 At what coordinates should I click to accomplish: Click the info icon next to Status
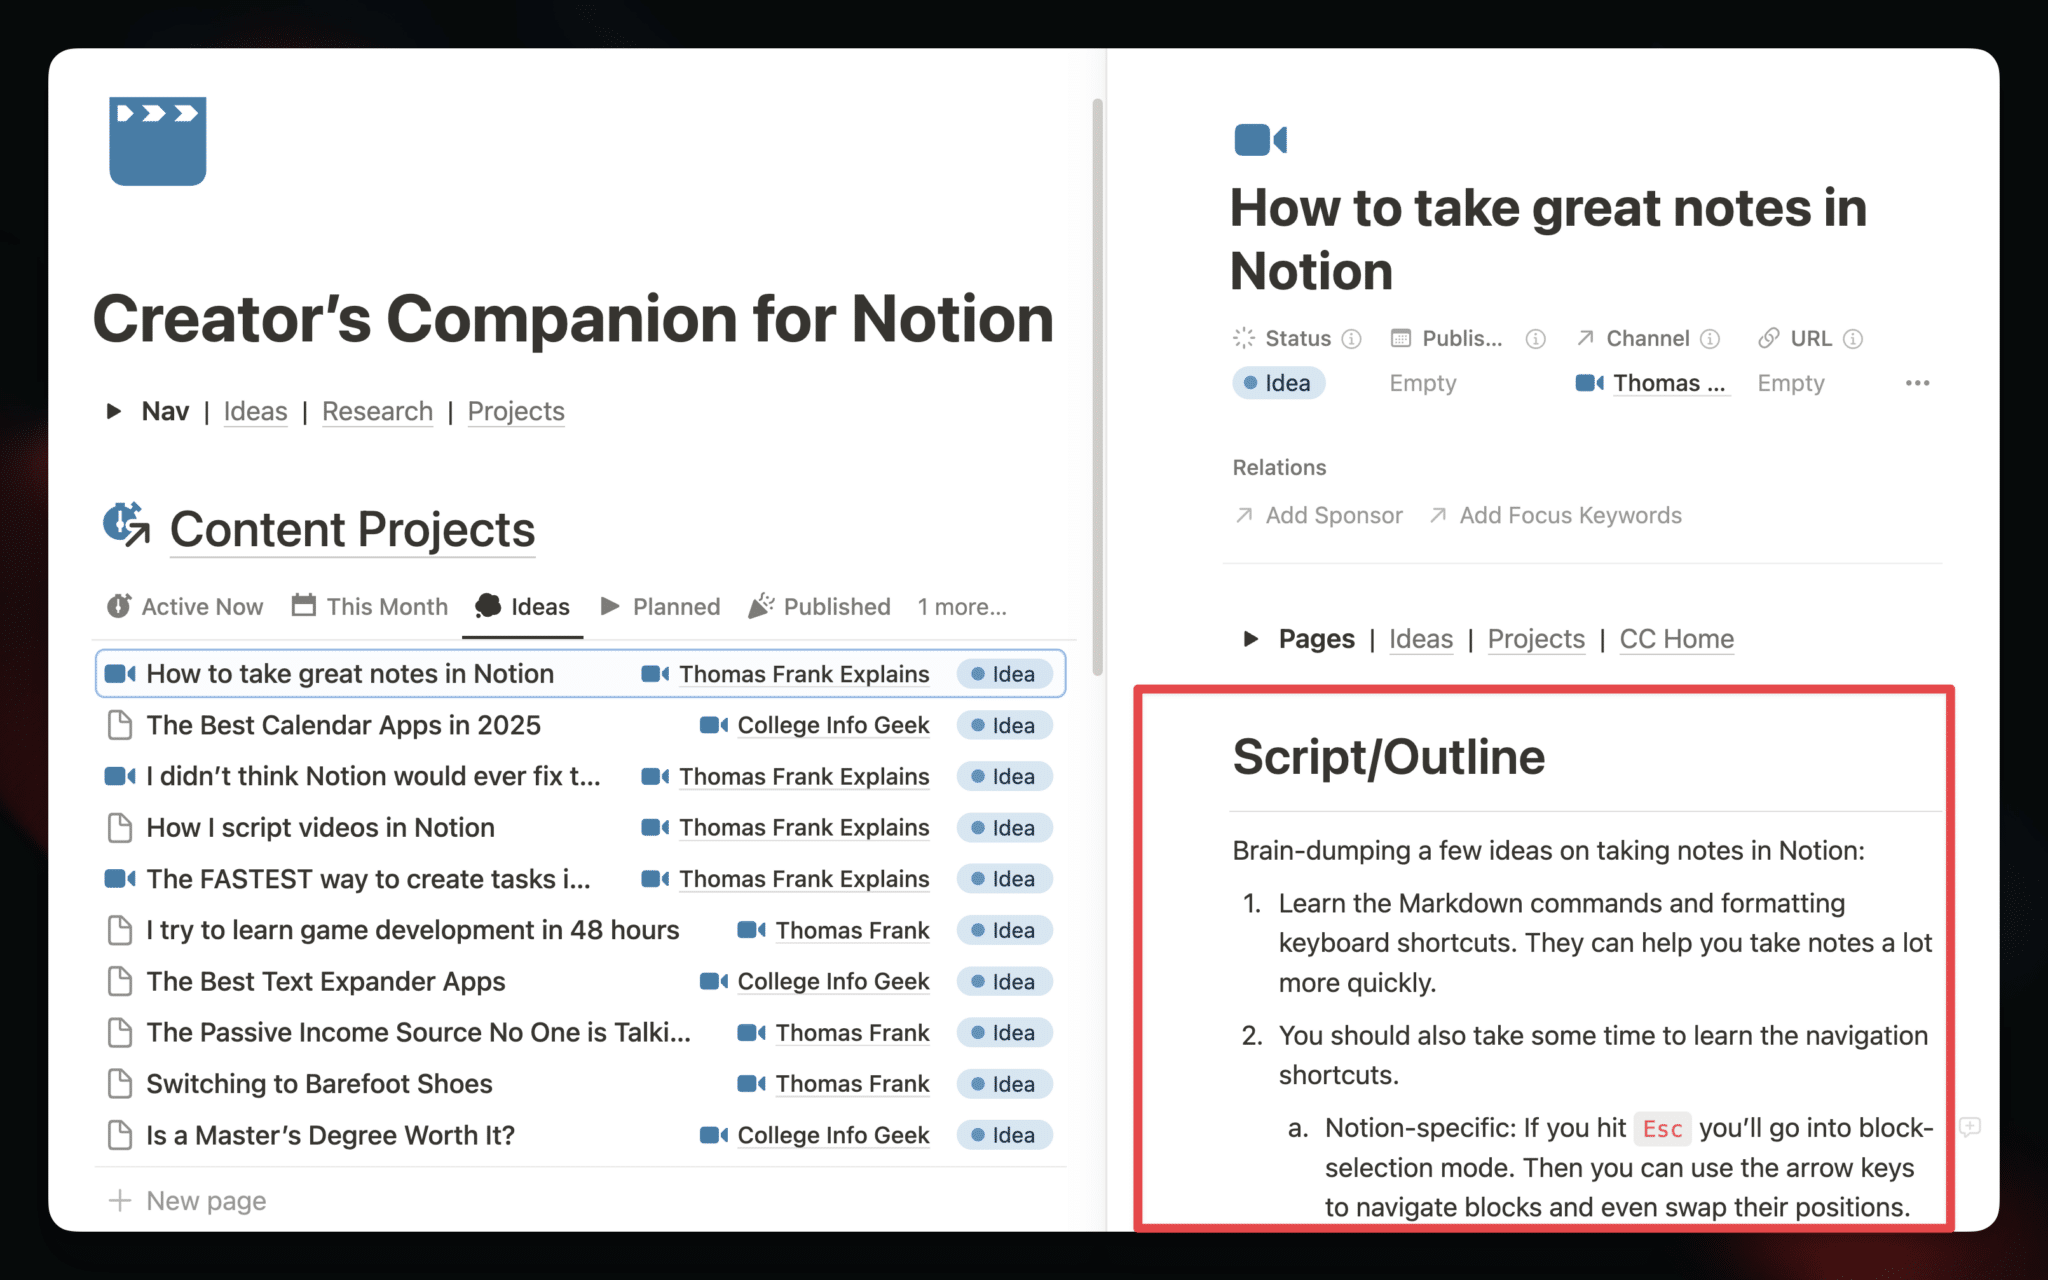[x=1351, y=339]
